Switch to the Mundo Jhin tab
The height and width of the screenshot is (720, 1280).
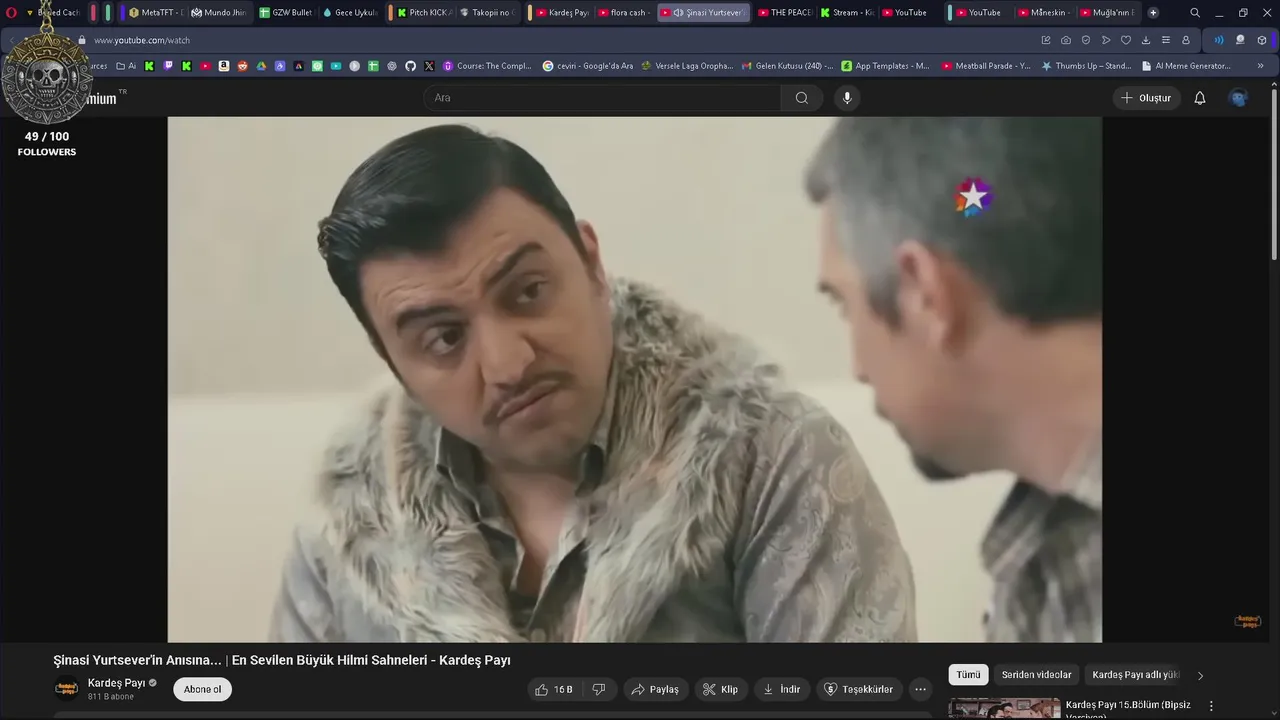coord(218,13)
